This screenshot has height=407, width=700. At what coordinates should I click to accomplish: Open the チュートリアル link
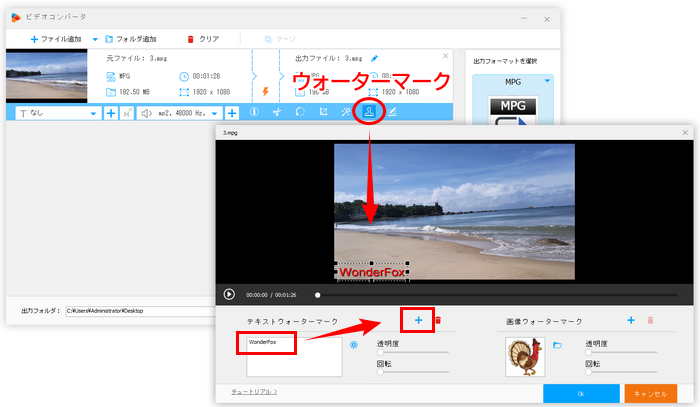pyautogui.click(x=254, y=391)
